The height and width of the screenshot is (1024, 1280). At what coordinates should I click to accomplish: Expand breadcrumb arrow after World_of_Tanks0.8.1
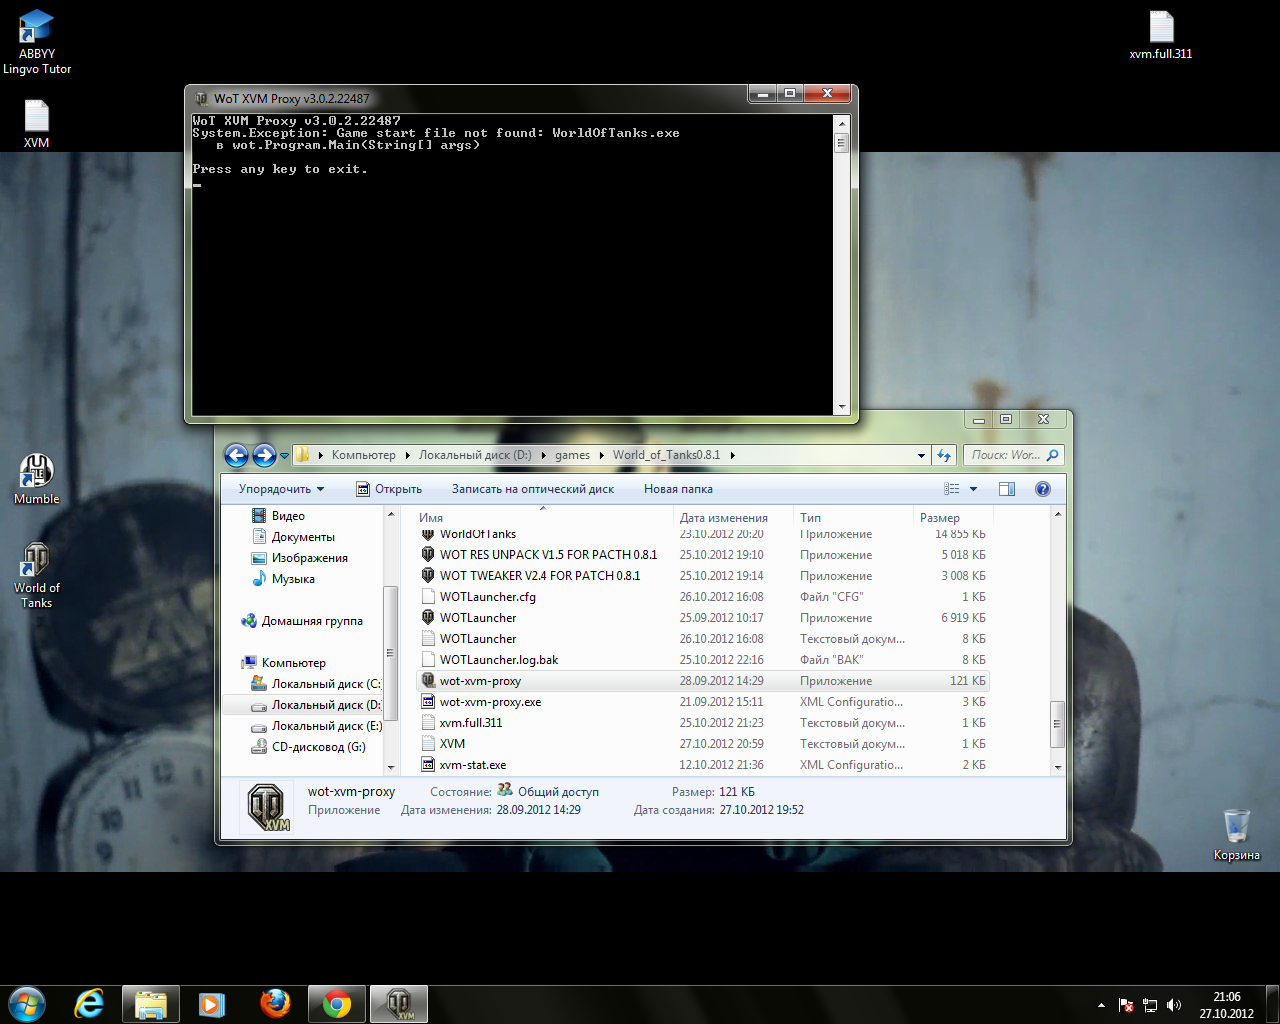[x=733, y=455]
